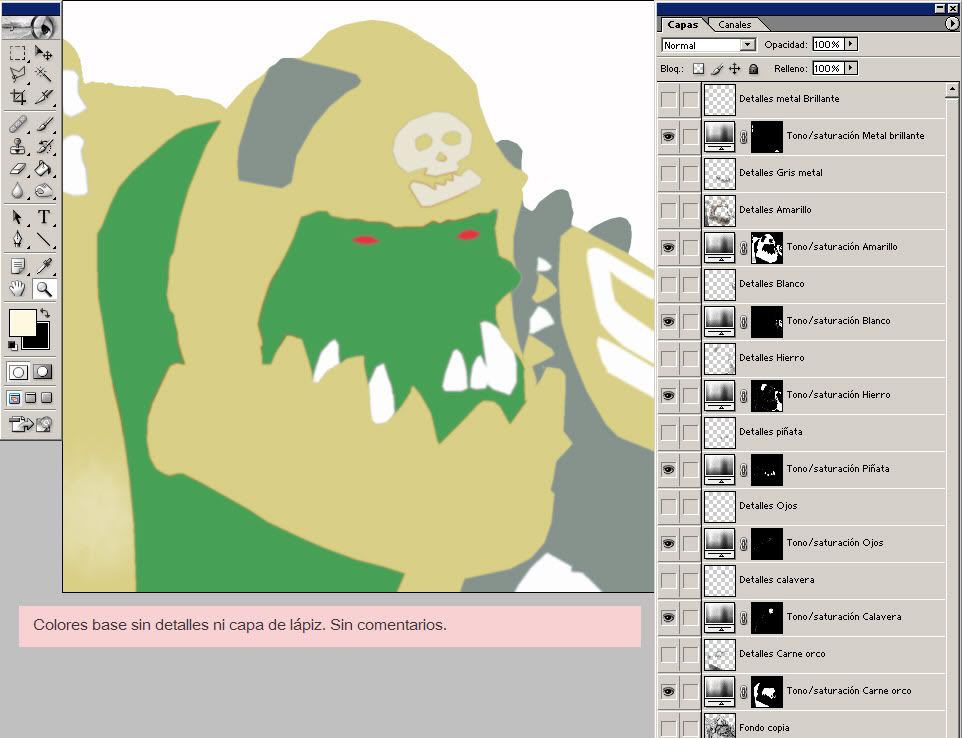Image resolution: width=962 pixels, height=738 pixels.
Task: Select the Detalles Amarillo layer thumbnail
Action: [x=719, y=210]
